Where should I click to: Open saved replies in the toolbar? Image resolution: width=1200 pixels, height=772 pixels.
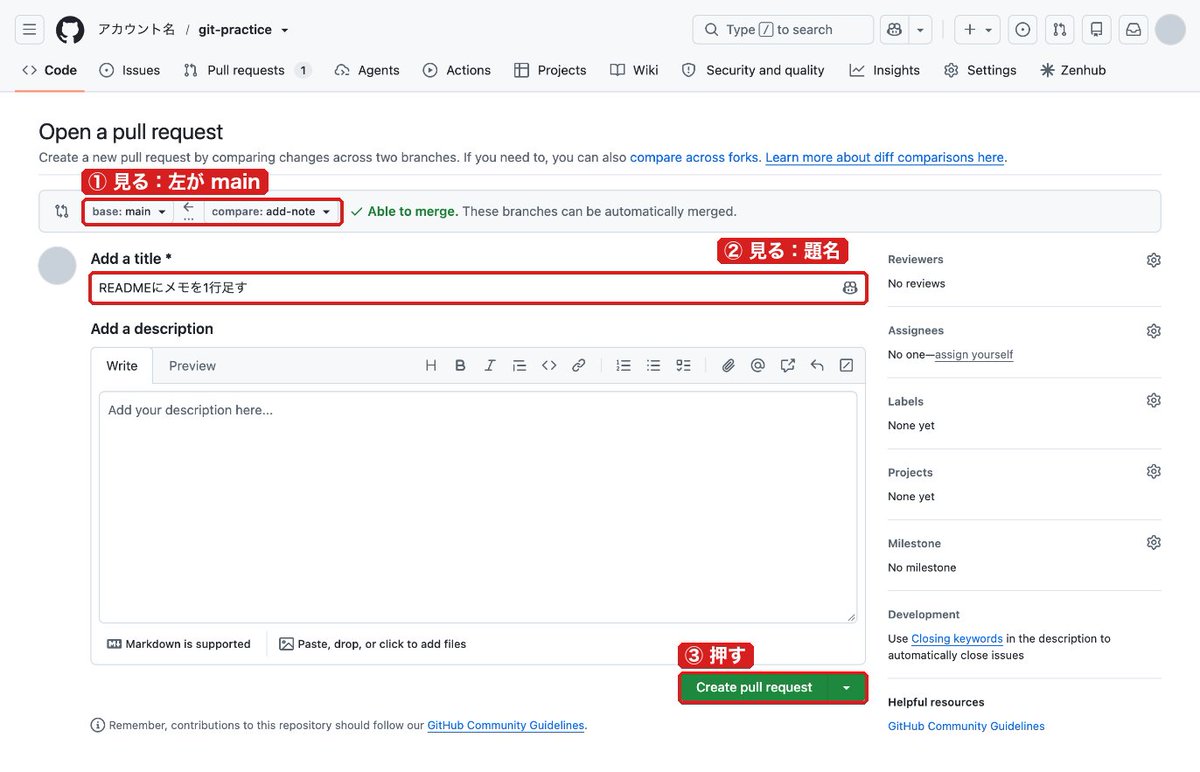click(x=817, y=366)
